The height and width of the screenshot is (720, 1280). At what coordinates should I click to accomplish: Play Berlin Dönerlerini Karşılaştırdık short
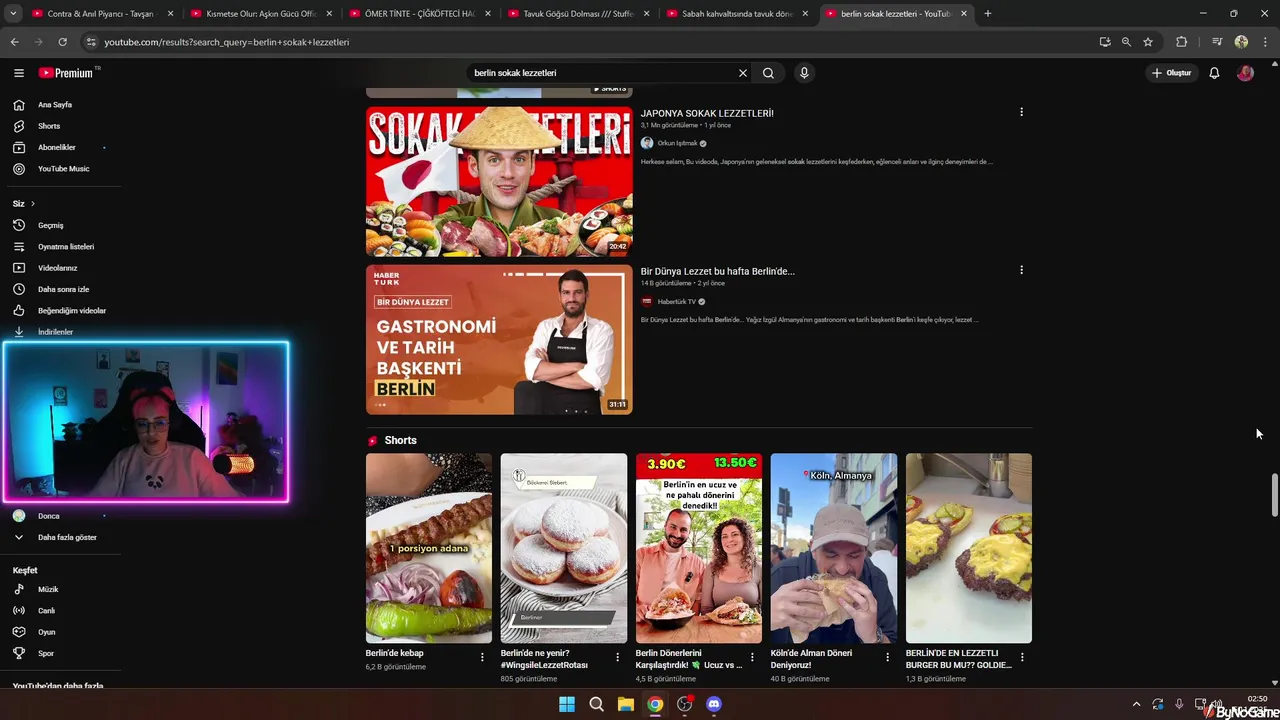(x=699, y=548)
